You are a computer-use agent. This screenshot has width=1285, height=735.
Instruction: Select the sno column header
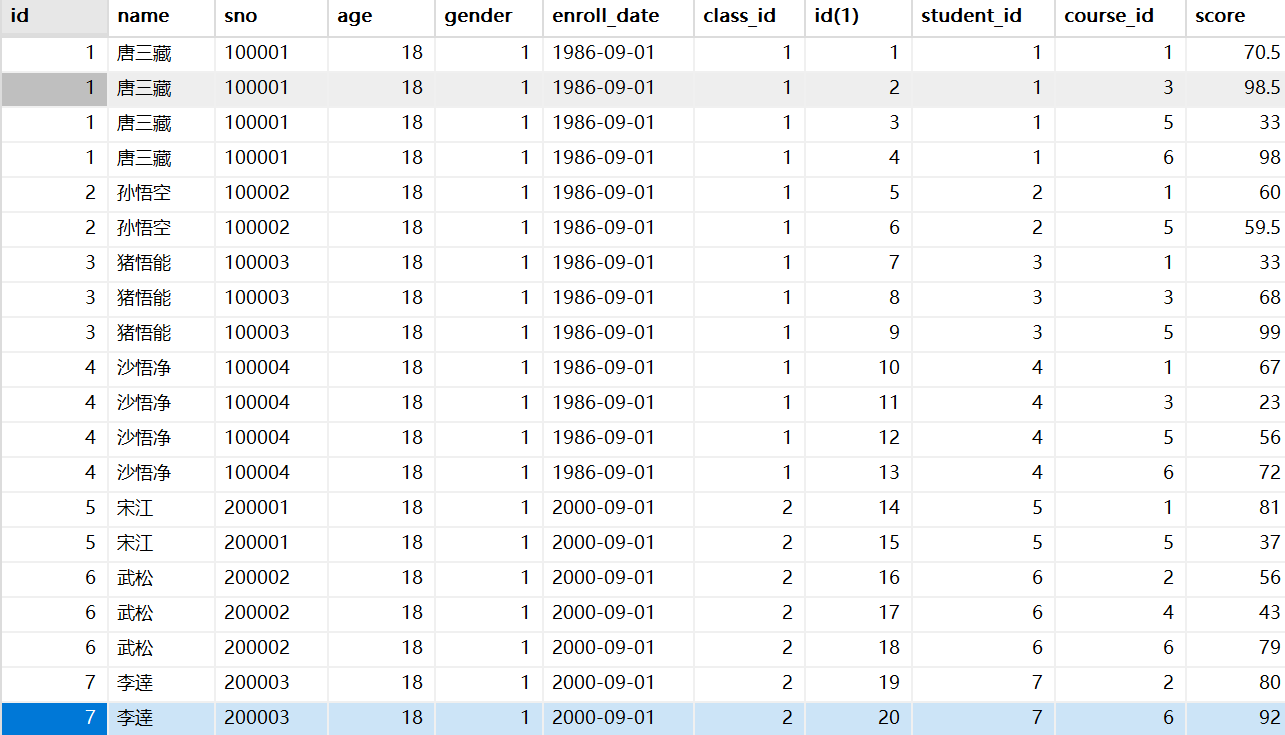point(271,16)
